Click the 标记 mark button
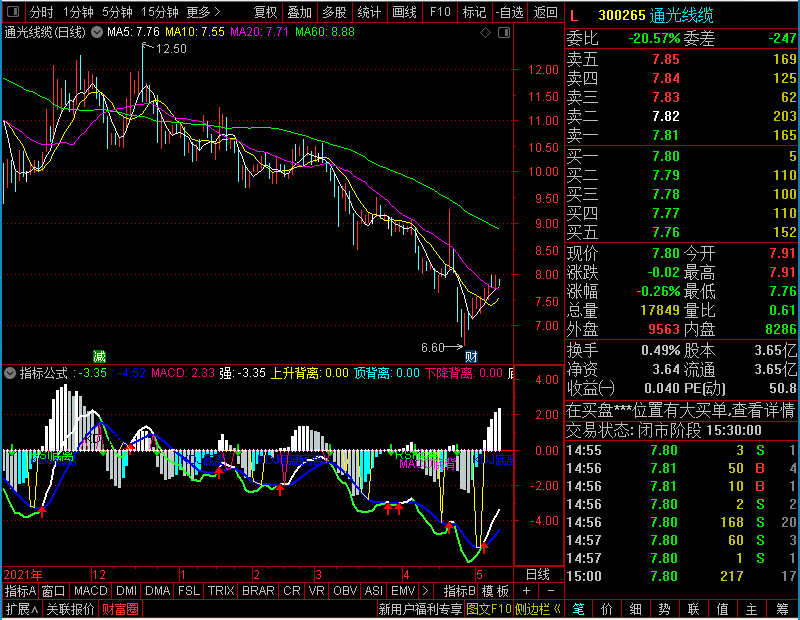The width and height of the screenshot is (800, 620). click(x=474, y=12)
